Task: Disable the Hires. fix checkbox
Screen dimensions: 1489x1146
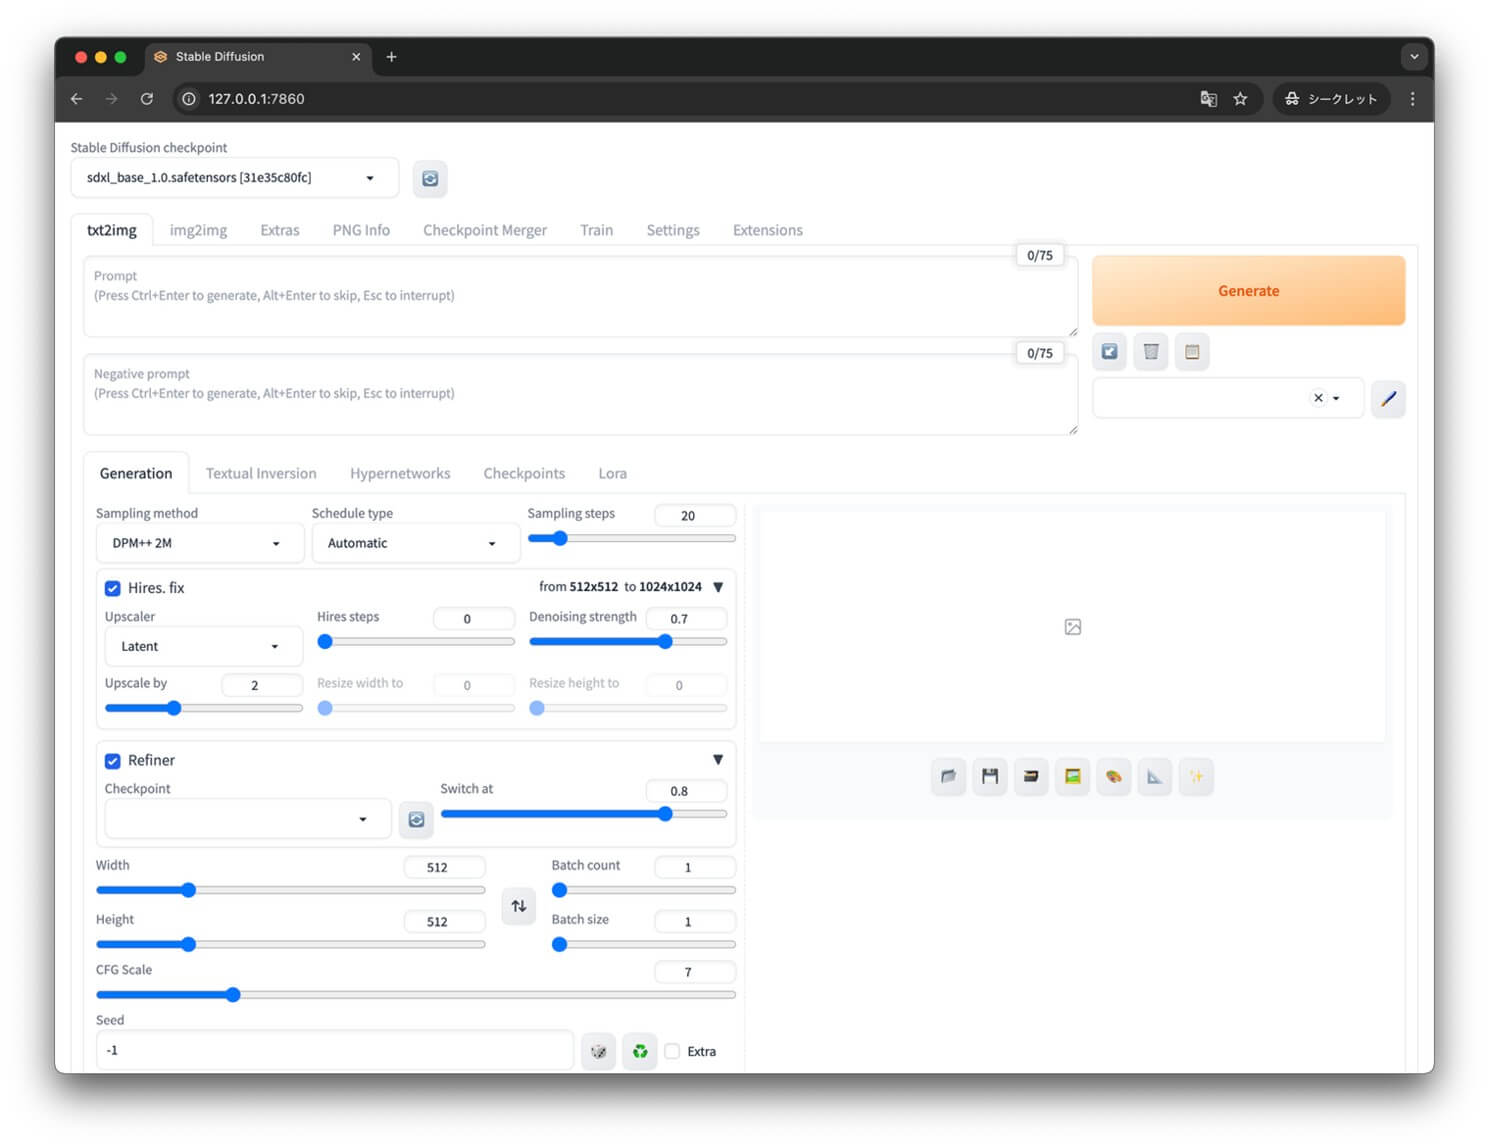Action: [x=113, y=589]
